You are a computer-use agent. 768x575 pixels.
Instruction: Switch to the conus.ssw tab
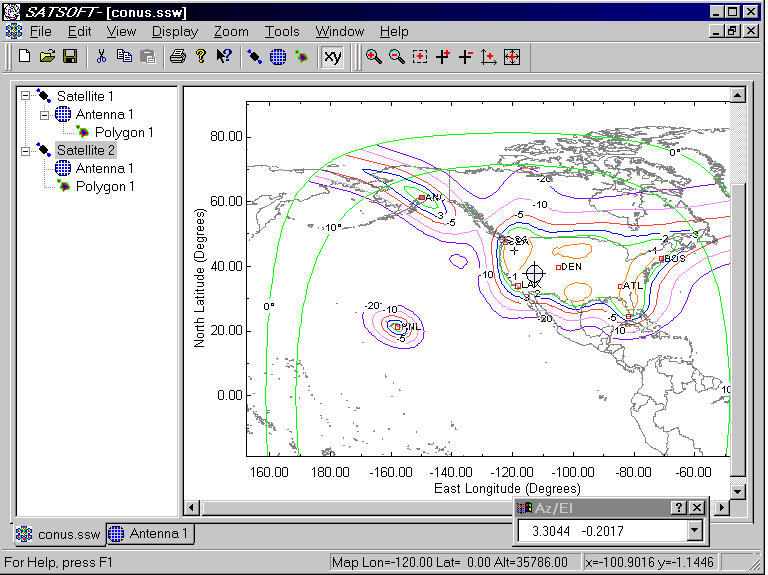[x=59, y=534]
